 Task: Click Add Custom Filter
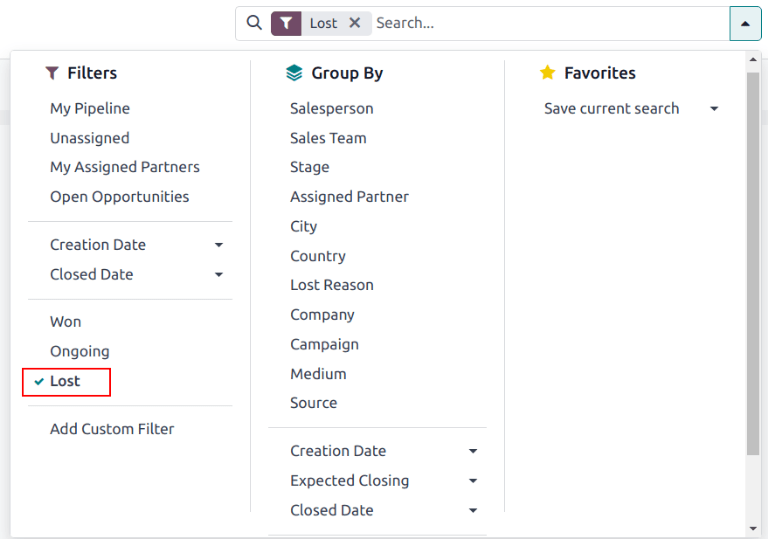[x=112, y=429]
